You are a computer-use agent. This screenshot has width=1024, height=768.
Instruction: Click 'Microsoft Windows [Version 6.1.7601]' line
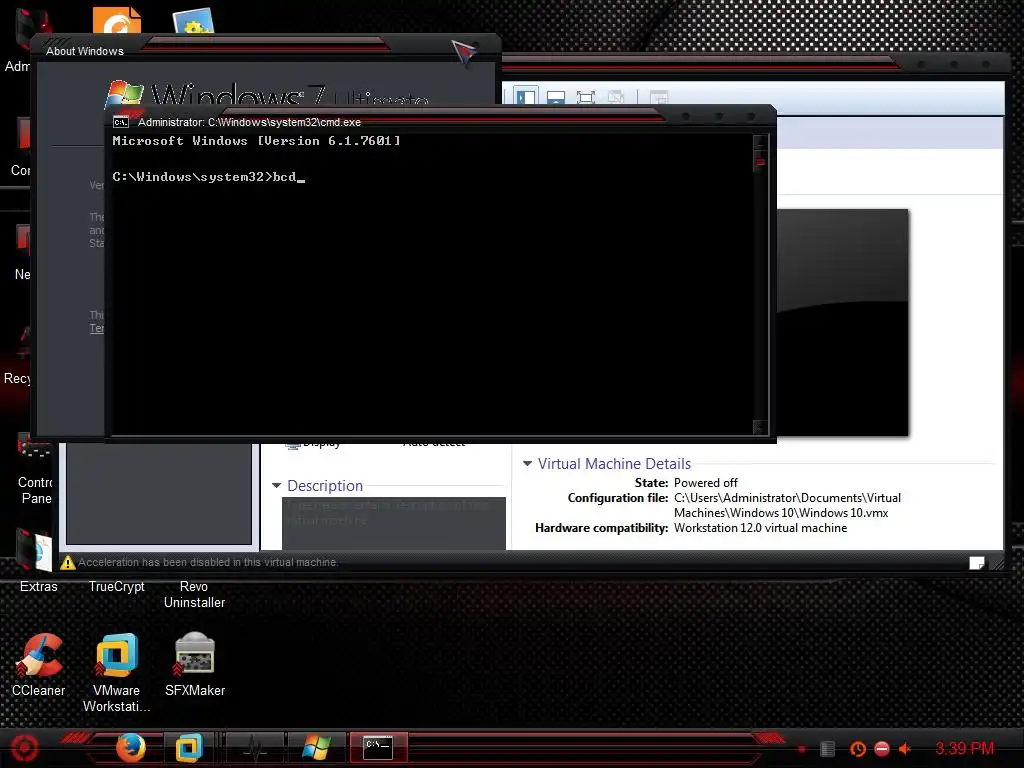click(256, 140)
